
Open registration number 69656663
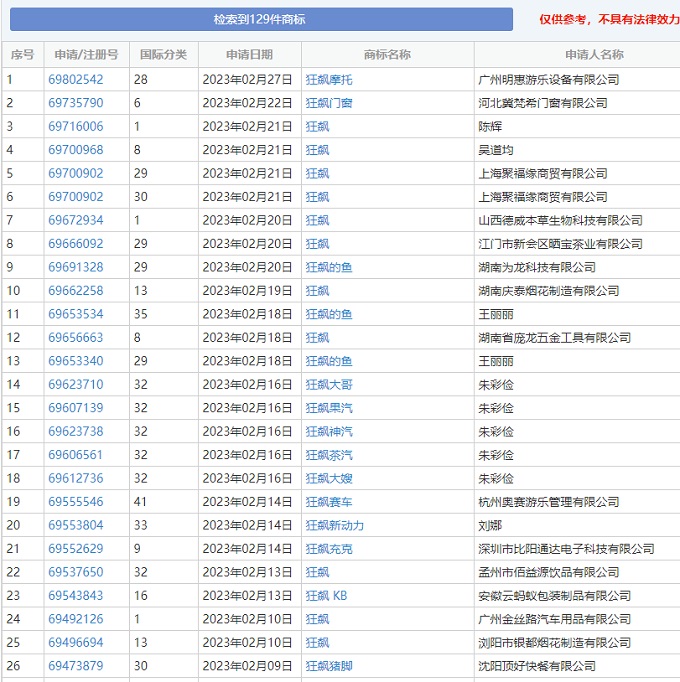pyautogui.click(x=76, y=338)
